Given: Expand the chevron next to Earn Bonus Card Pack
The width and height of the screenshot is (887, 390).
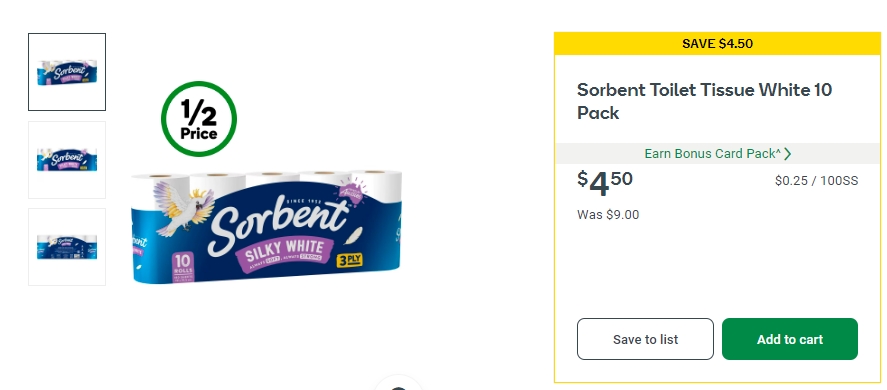Looking at the screenshot, I should click(x=788, y=154).
